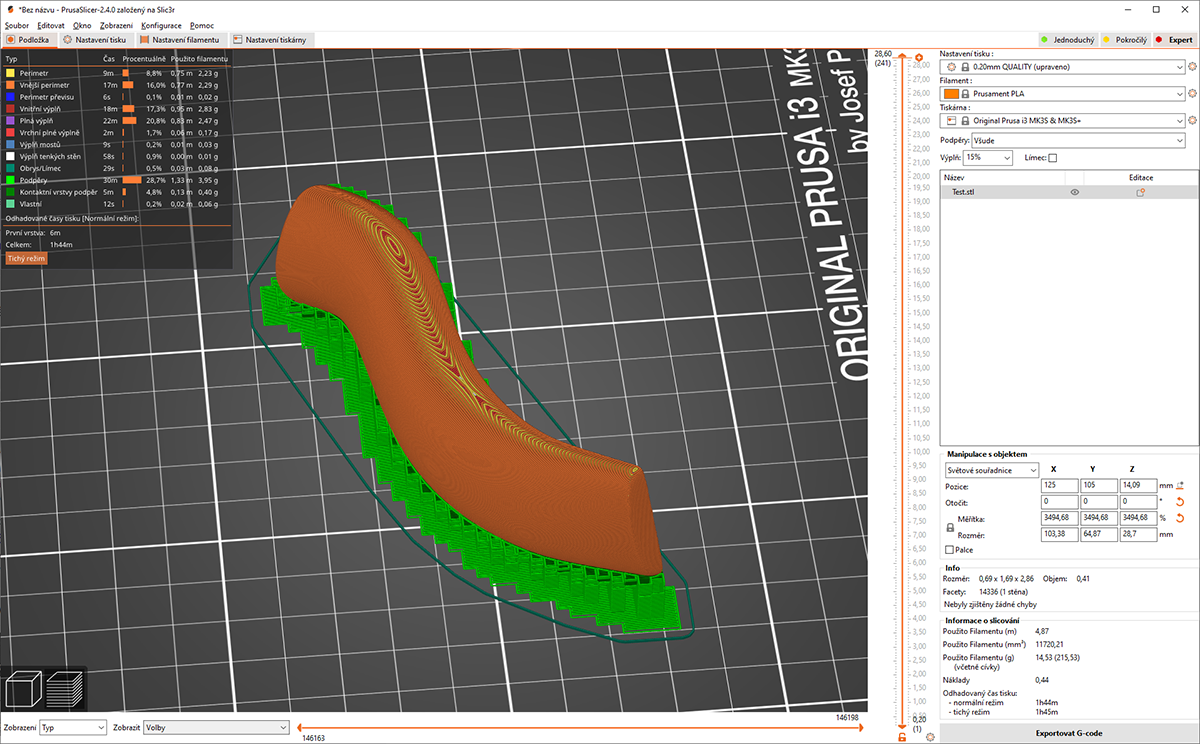This screenshot has height=744, width=1200.
Task: Click the plus icon atop the layer slider
Action: pos(918,57)
